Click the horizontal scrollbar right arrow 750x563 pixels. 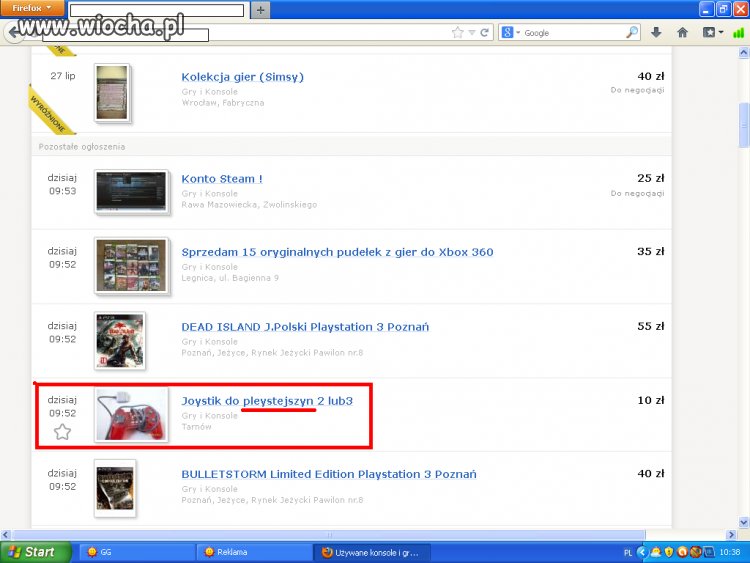(x=731, y=534)
